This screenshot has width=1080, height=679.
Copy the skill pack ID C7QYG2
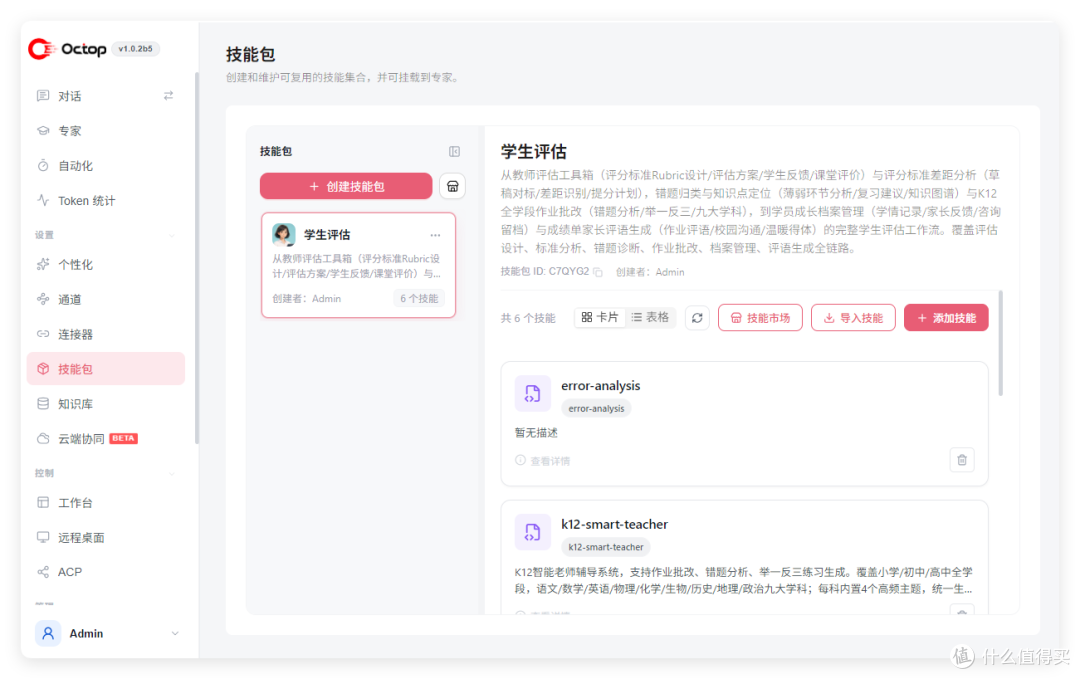point(598,273)
